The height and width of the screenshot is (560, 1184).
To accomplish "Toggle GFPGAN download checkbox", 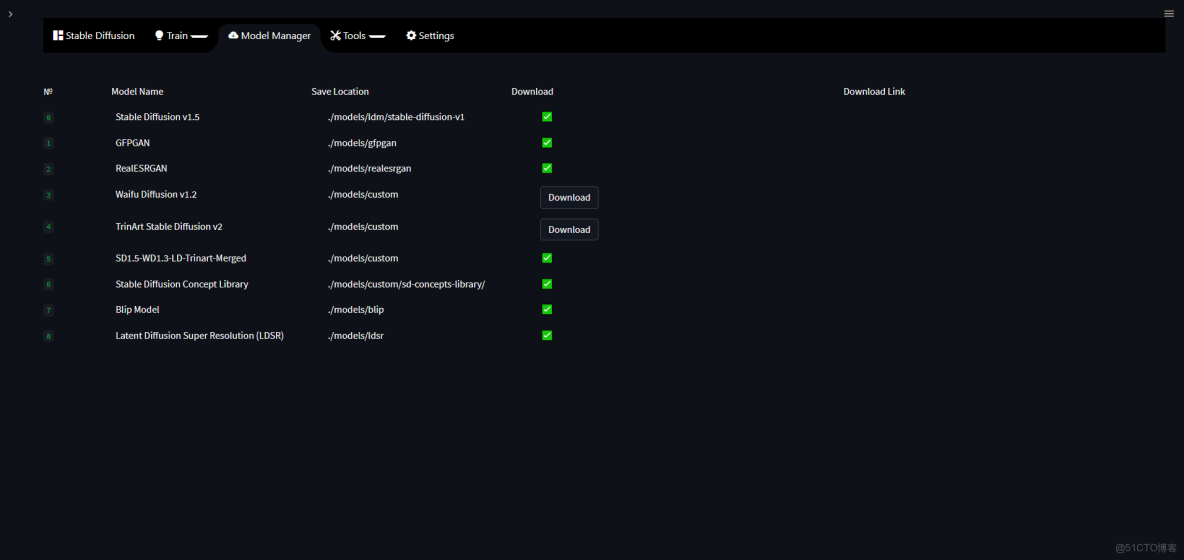I will pos(547,143).
